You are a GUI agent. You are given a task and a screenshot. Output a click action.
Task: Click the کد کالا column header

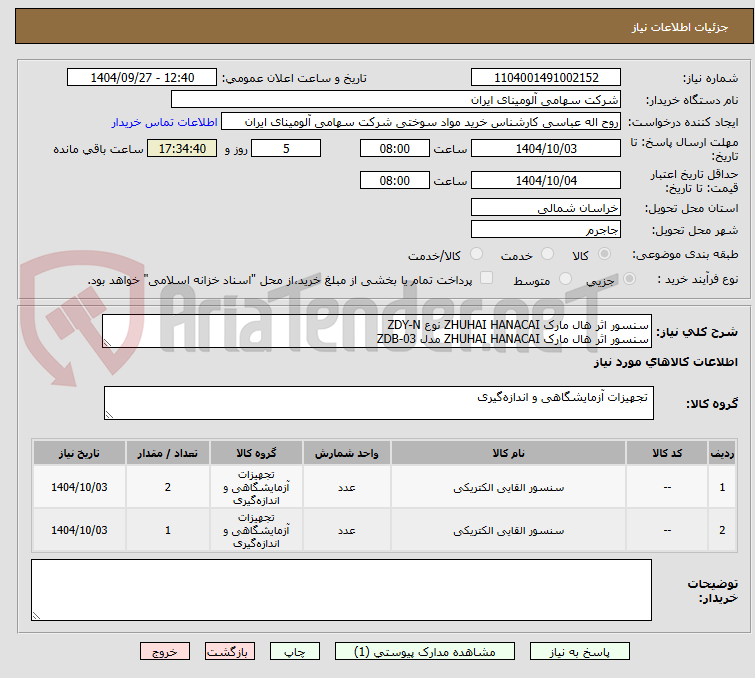tap(667, 453)
